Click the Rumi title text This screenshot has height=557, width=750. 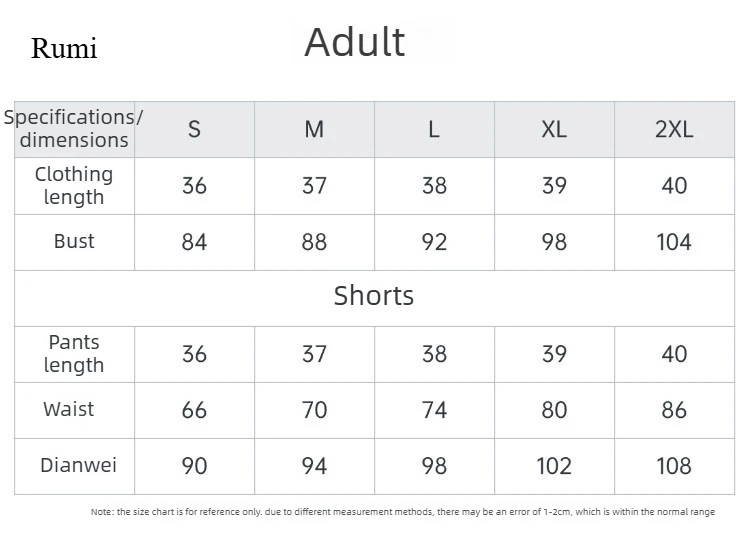64,48
